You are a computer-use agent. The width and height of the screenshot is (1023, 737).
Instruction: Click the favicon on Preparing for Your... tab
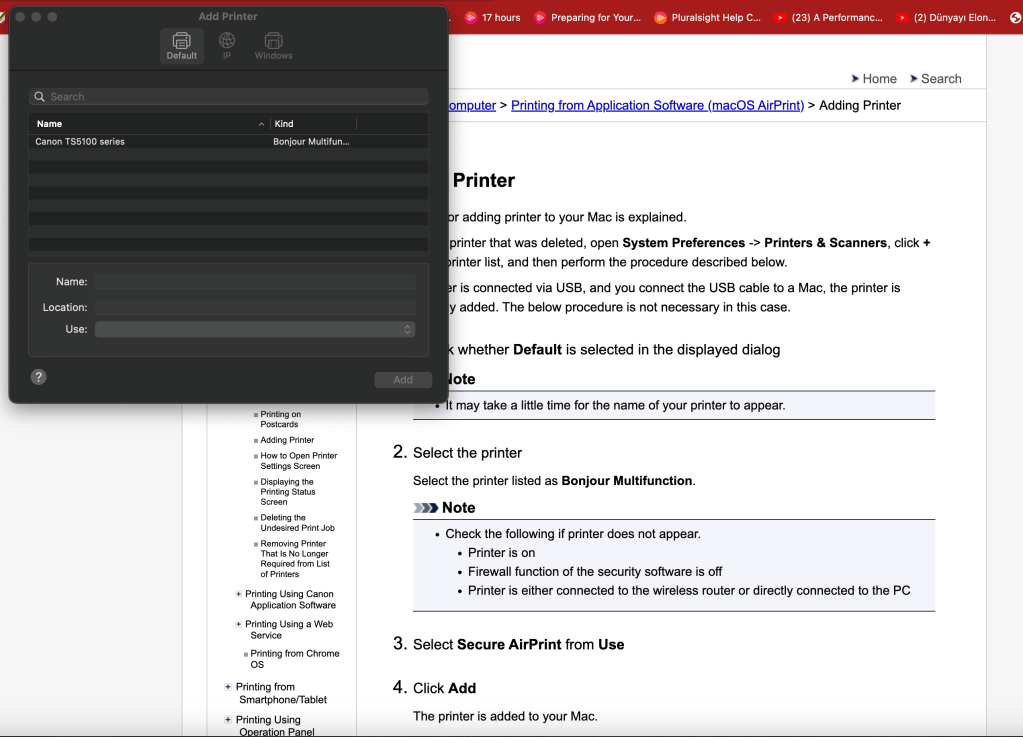point(540,18)
